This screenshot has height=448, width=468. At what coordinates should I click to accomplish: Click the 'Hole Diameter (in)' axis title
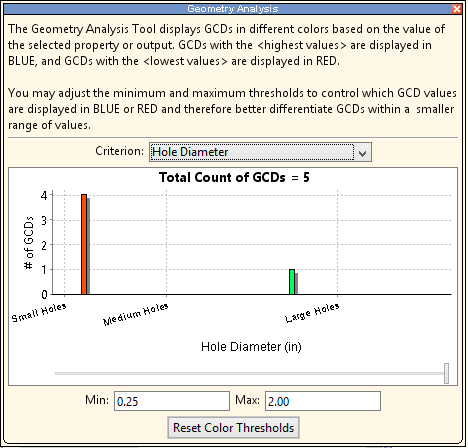click(x=251, y=347)
